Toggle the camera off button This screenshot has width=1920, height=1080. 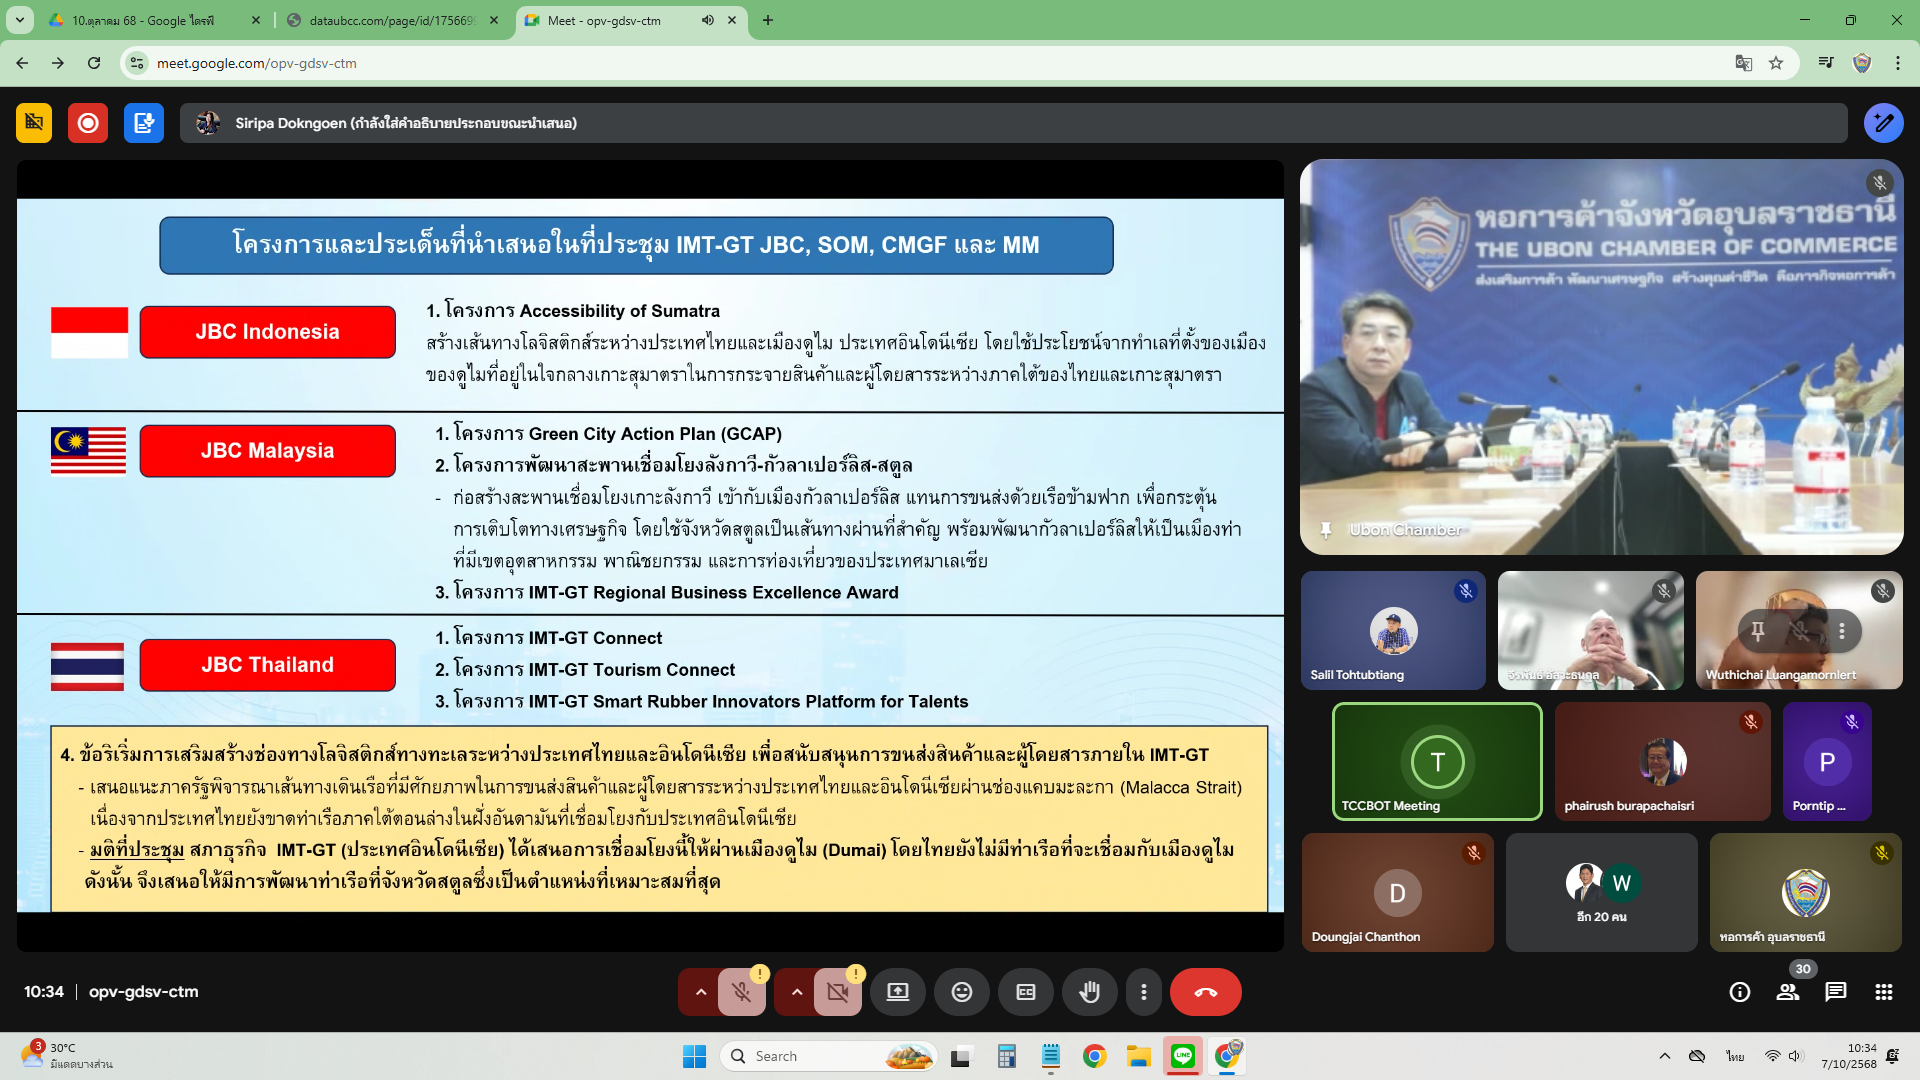837,992
